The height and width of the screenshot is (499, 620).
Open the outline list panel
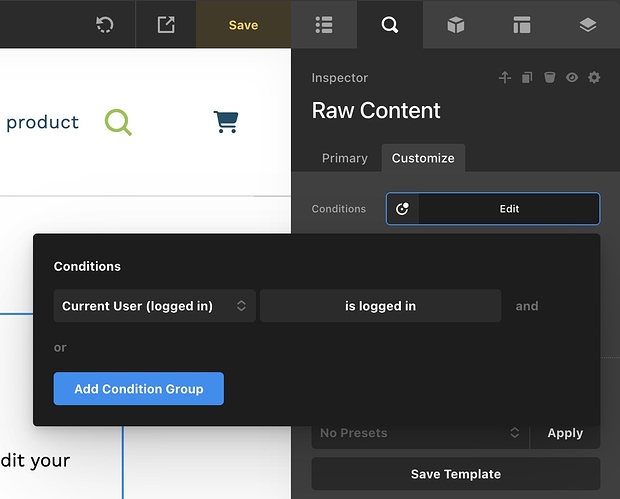(x=323, y=25)
